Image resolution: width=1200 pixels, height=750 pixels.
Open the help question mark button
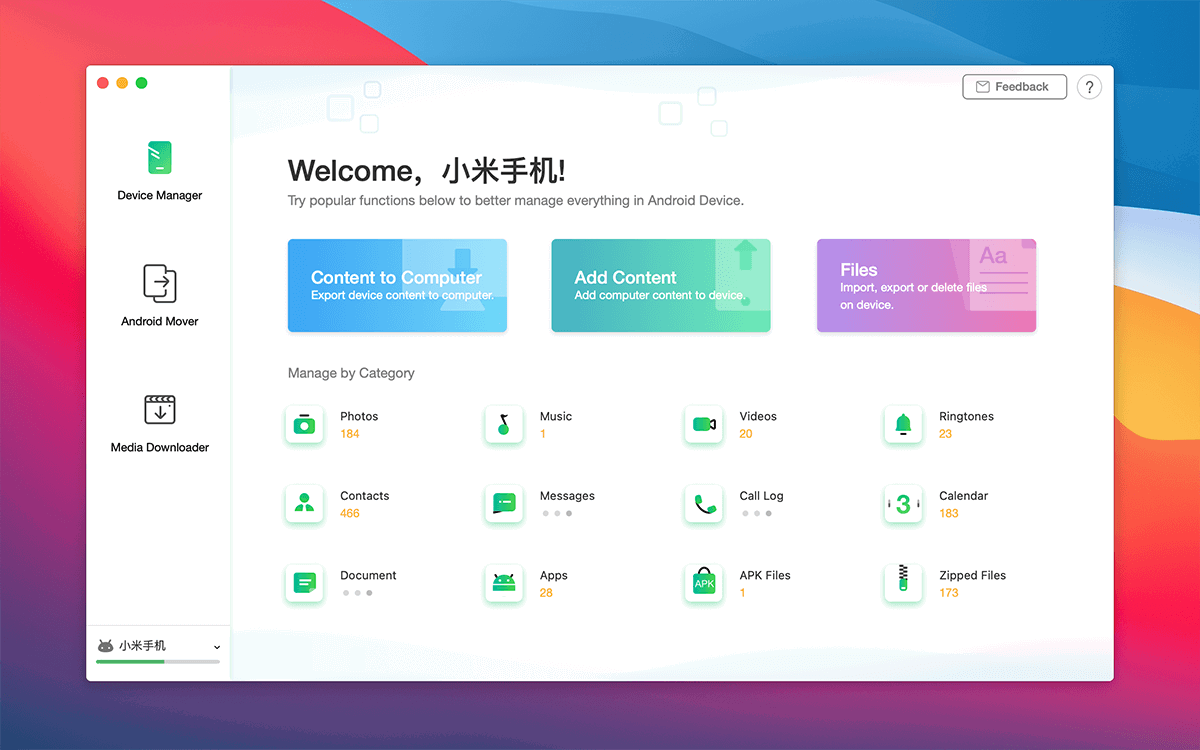1089,87
